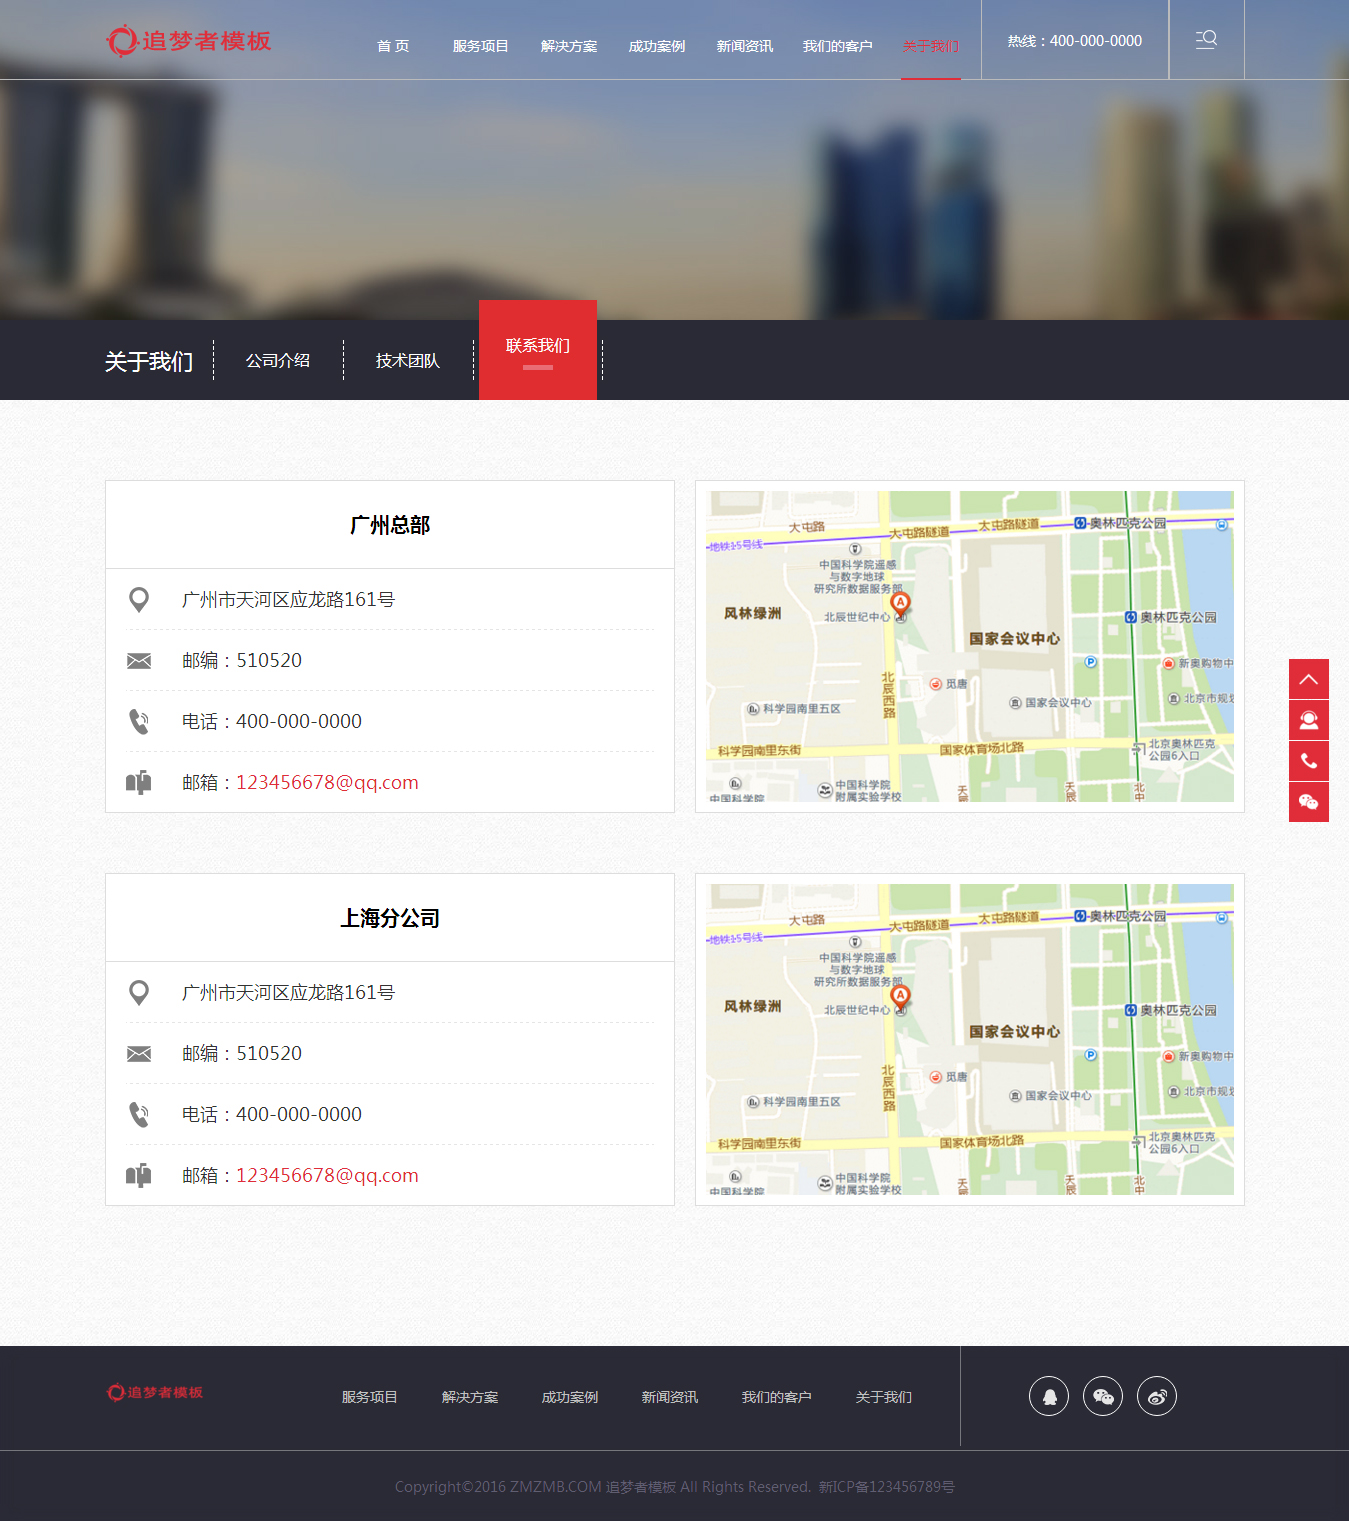Go to 首页 in top navigation

click(393, 46)
